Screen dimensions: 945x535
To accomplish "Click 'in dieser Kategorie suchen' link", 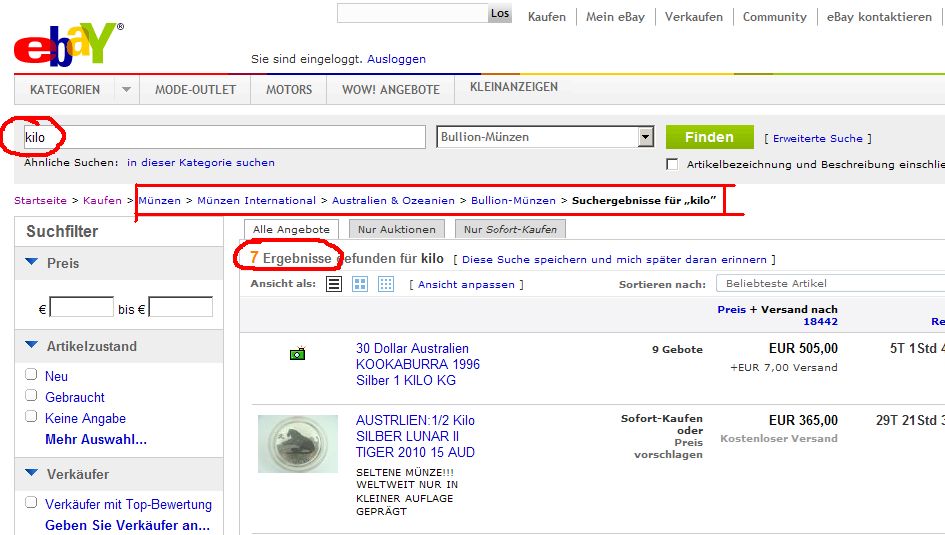I will coord(201,162).
